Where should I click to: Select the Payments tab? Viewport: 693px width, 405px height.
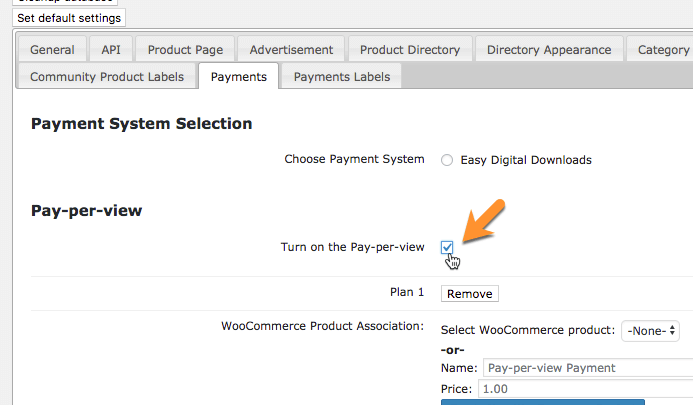click(238, 77)
